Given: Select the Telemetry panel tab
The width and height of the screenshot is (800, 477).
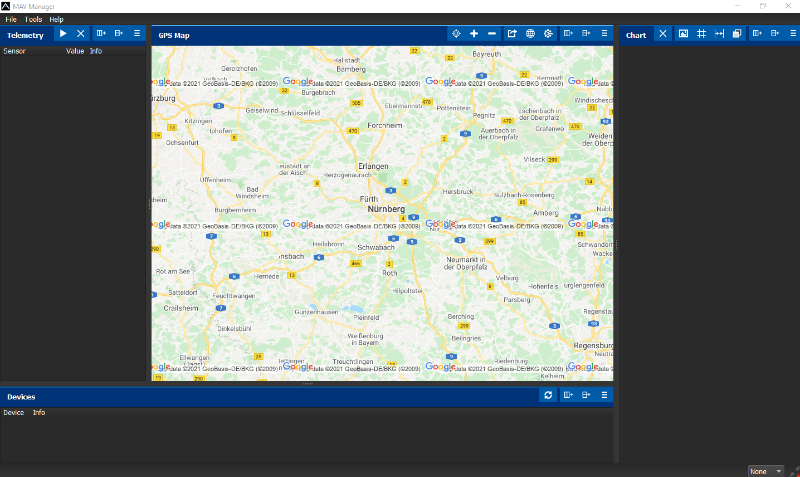Looking at the screenshot, I should point(25,35).
